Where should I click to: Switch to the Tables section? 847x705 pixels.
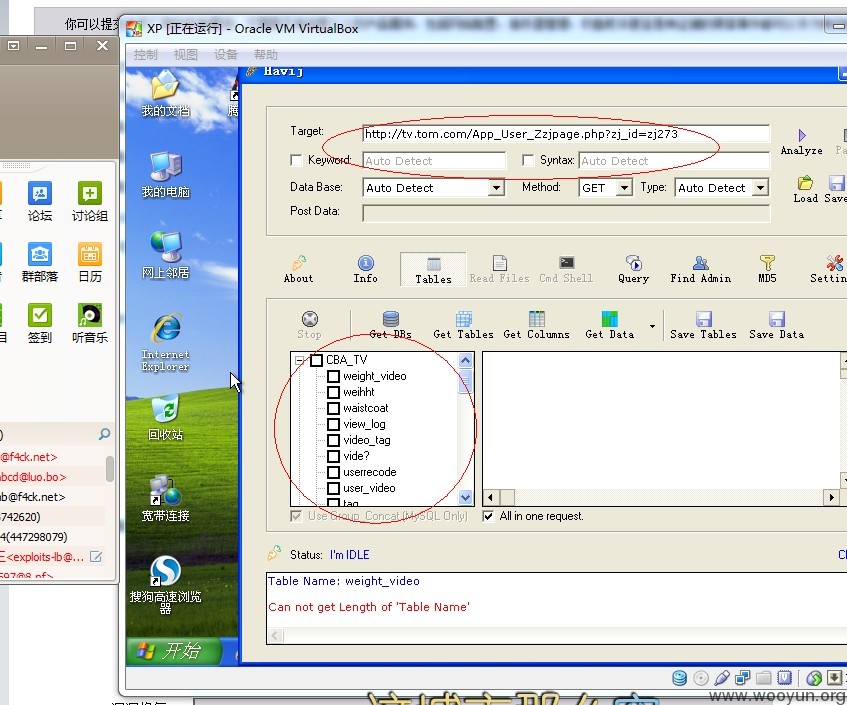[433, 270]
